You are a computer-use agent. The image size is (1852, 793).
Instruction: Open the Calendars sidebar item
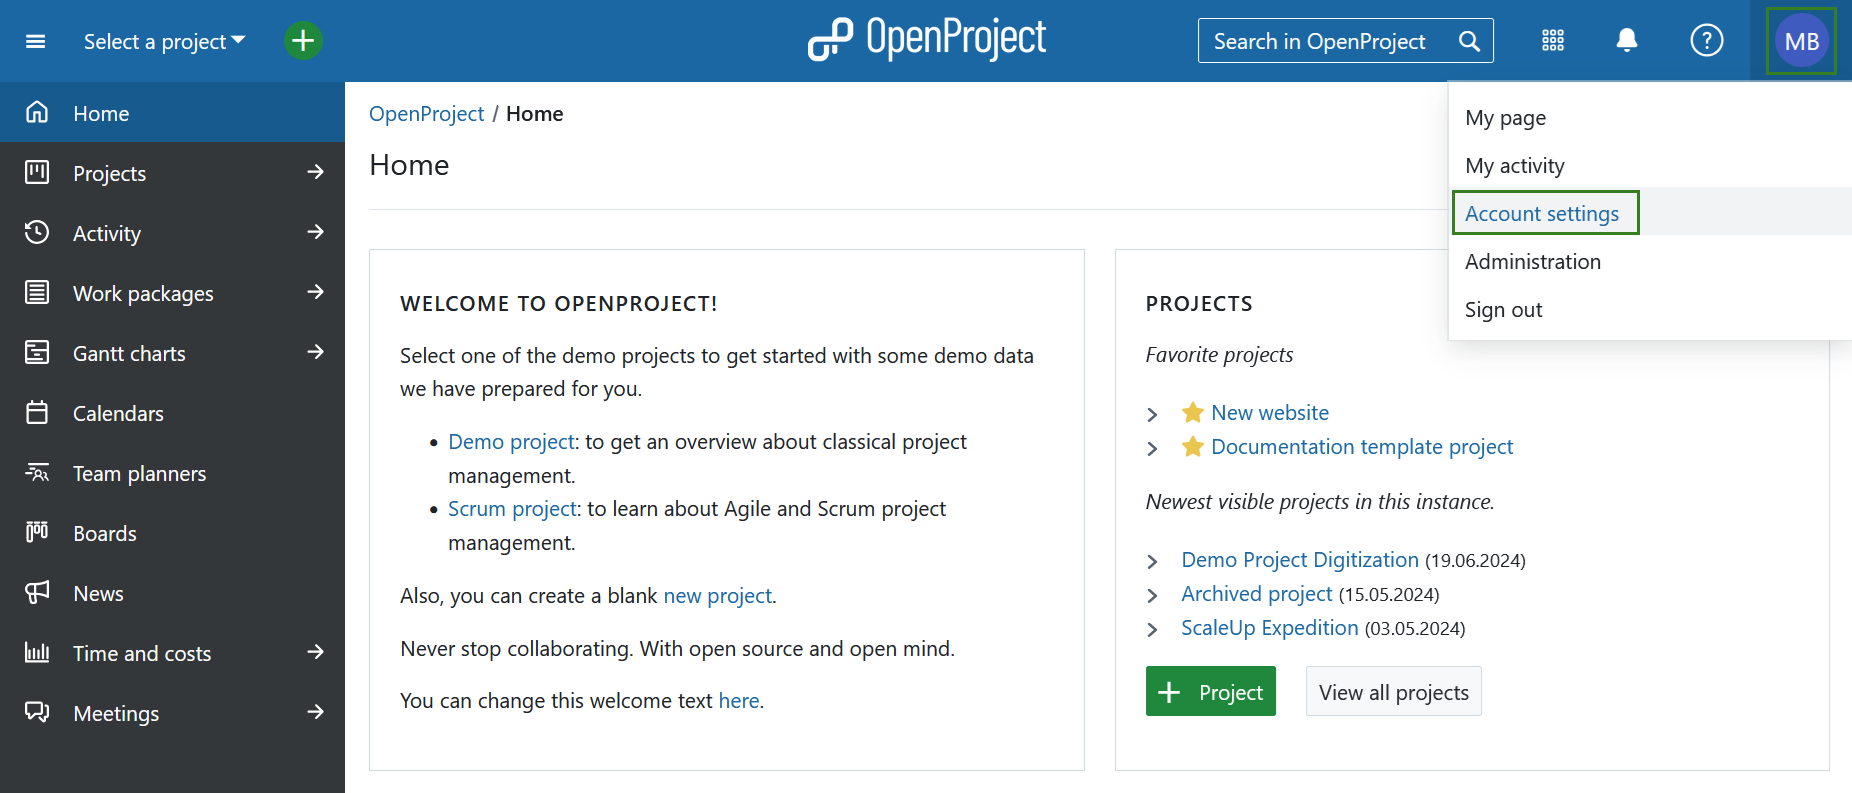pyautogui.click(x=172, y=412)
